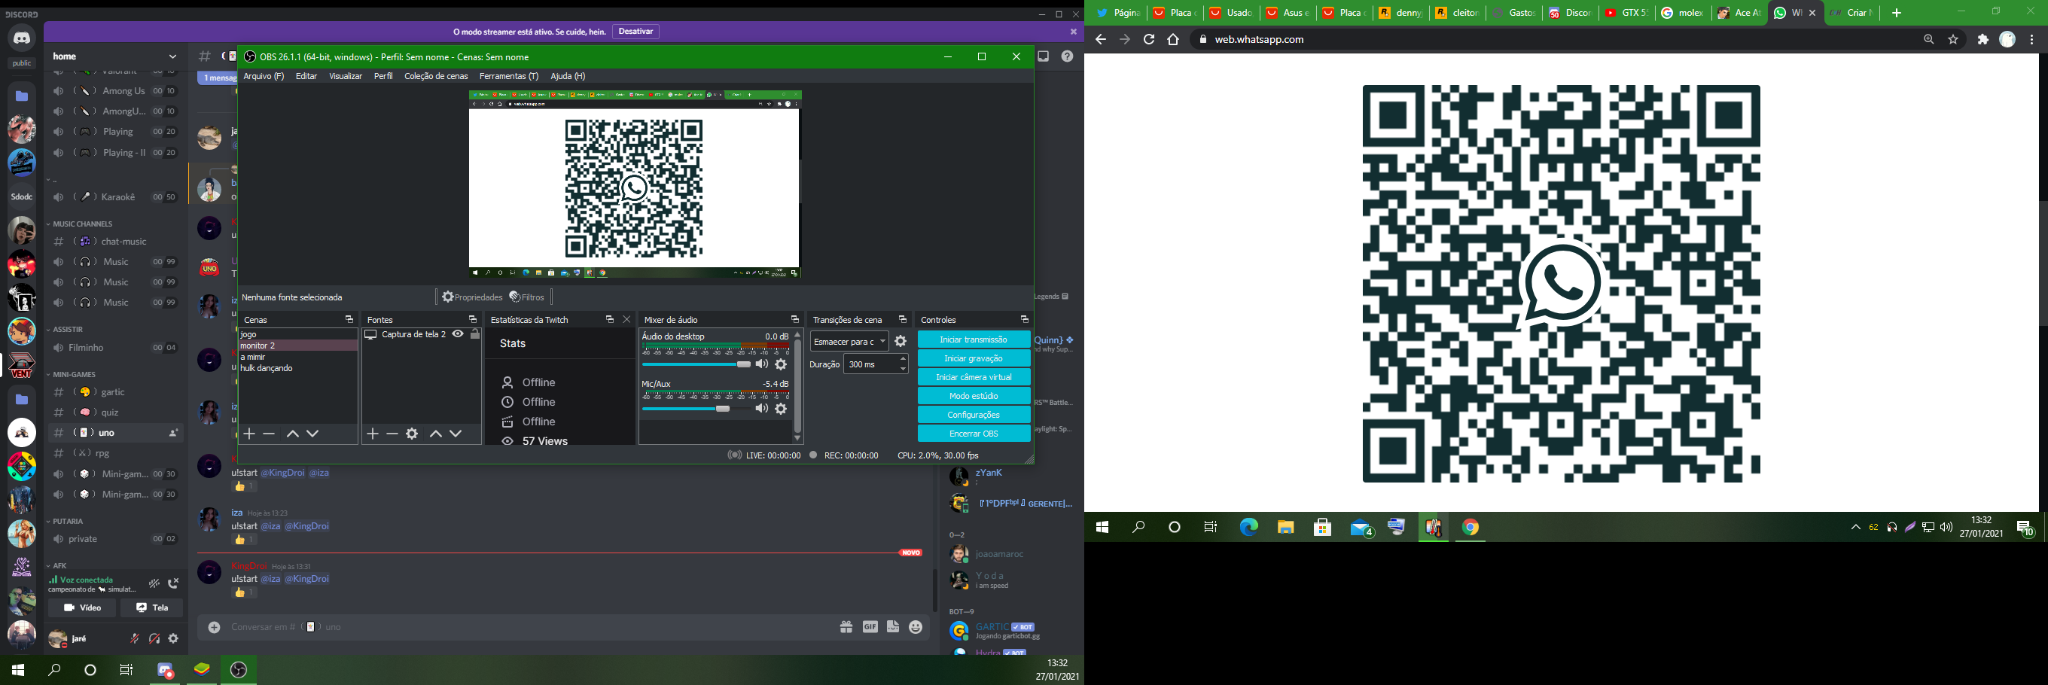Increase transition Duração stepper
The width and height of the screenshot is (2048, 685).
tap(903, 360)
